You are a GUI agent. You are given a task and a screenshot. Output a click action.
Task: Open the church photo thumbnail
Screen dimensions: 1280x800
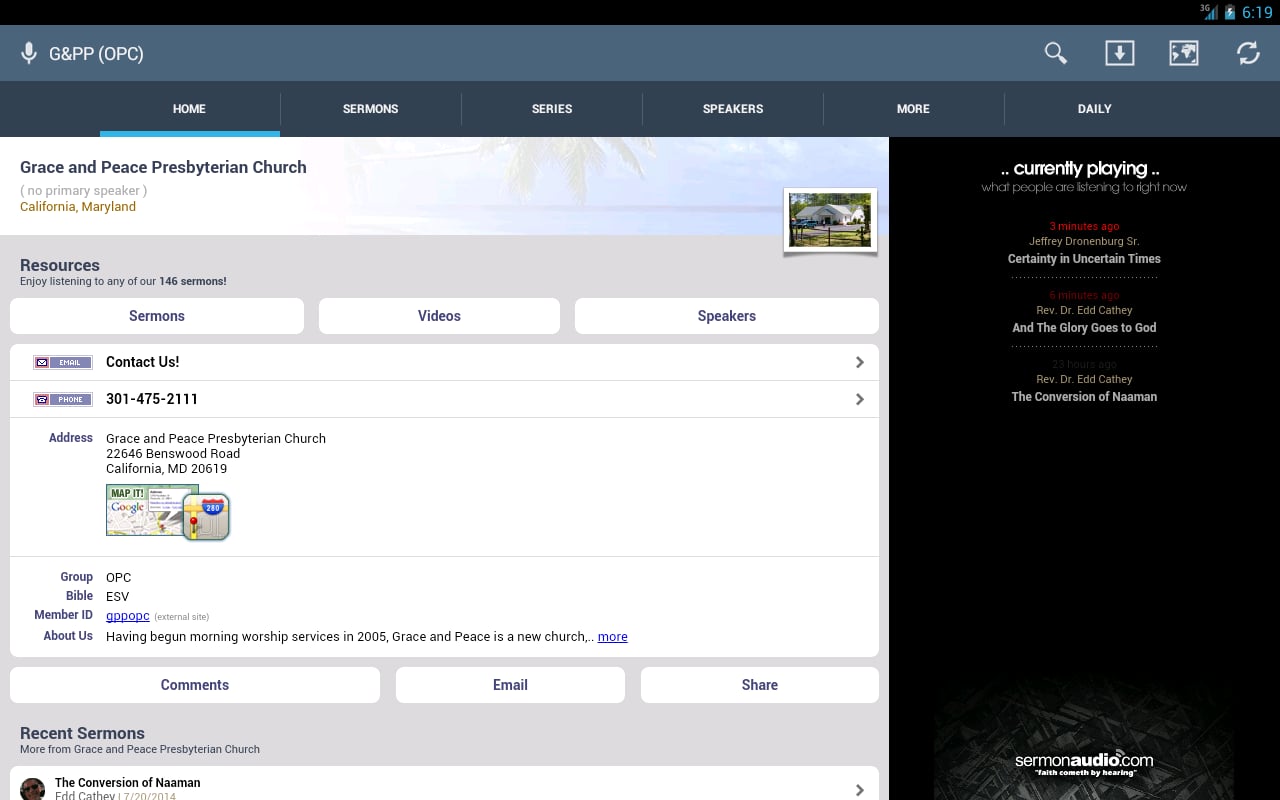pos(830,220)
